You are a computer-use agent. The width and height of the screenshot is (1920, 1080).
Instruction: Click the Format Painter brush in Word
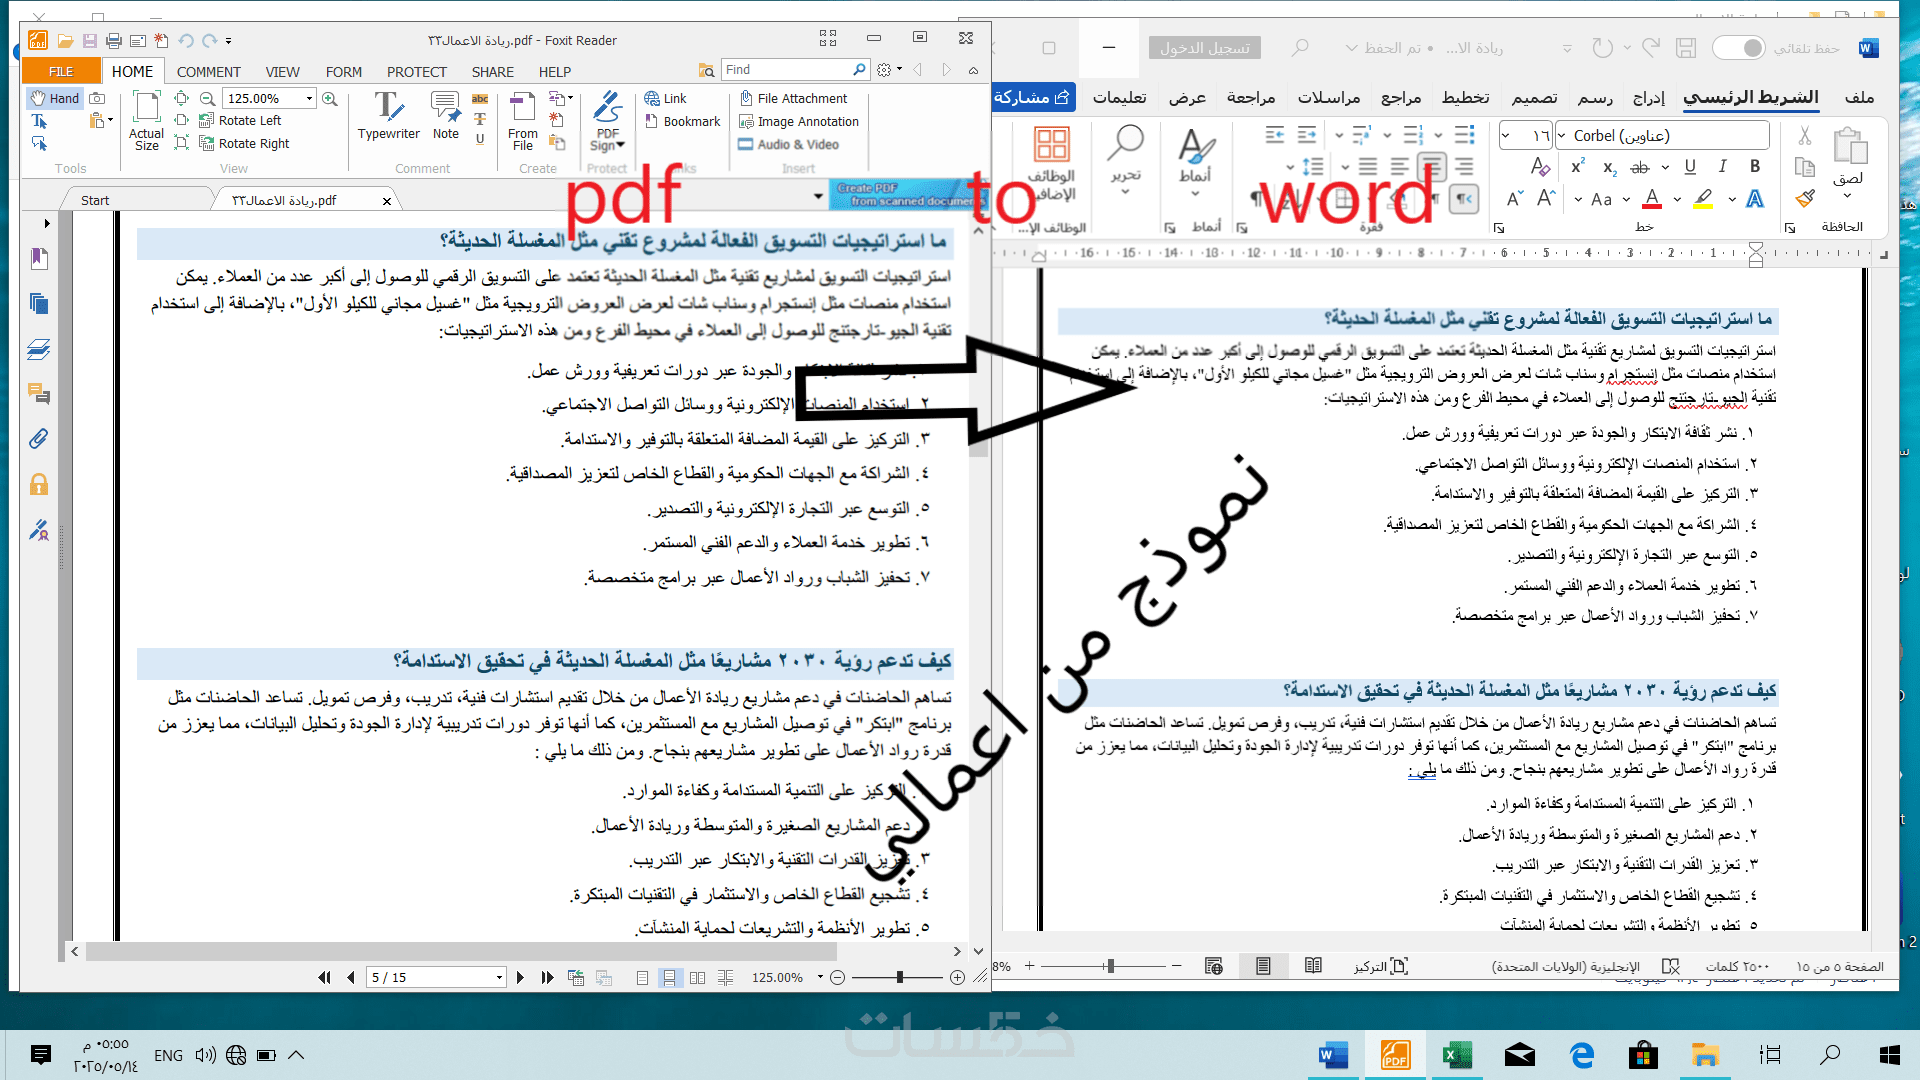tap(1805, 199)
